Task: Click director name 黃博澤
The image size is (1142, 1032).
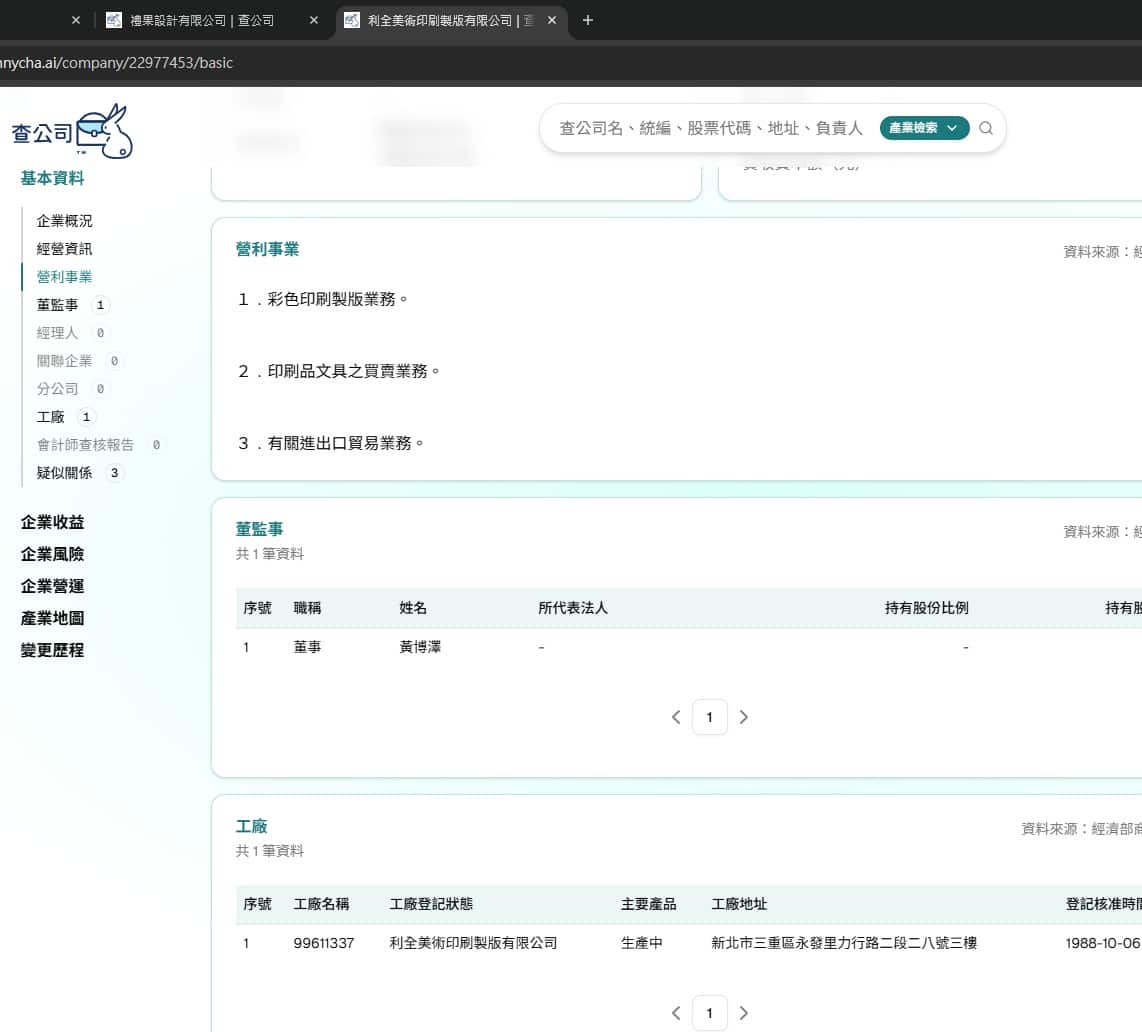Action: 420,647
